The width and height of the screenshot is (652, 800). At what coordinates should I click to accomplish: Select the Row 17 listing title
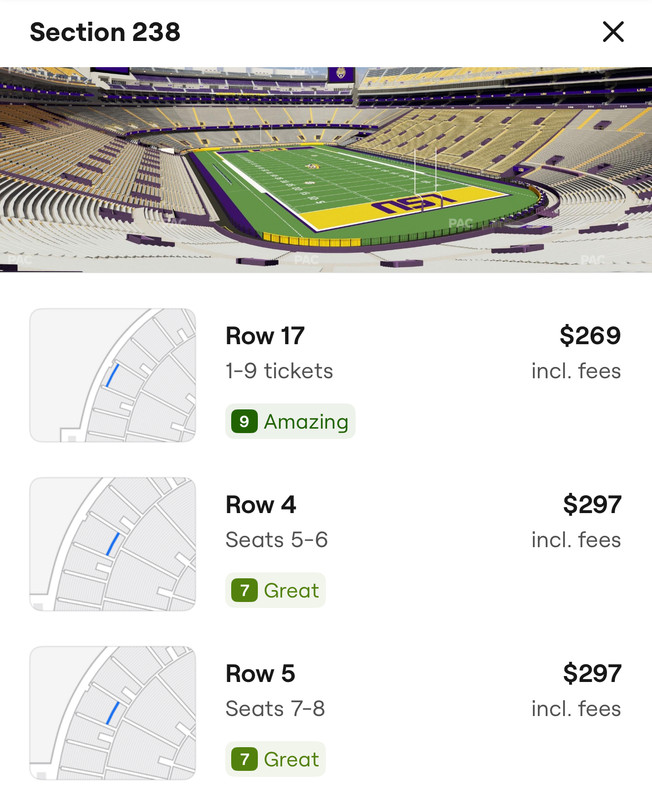pyautogui.click(x=265, y=336)
